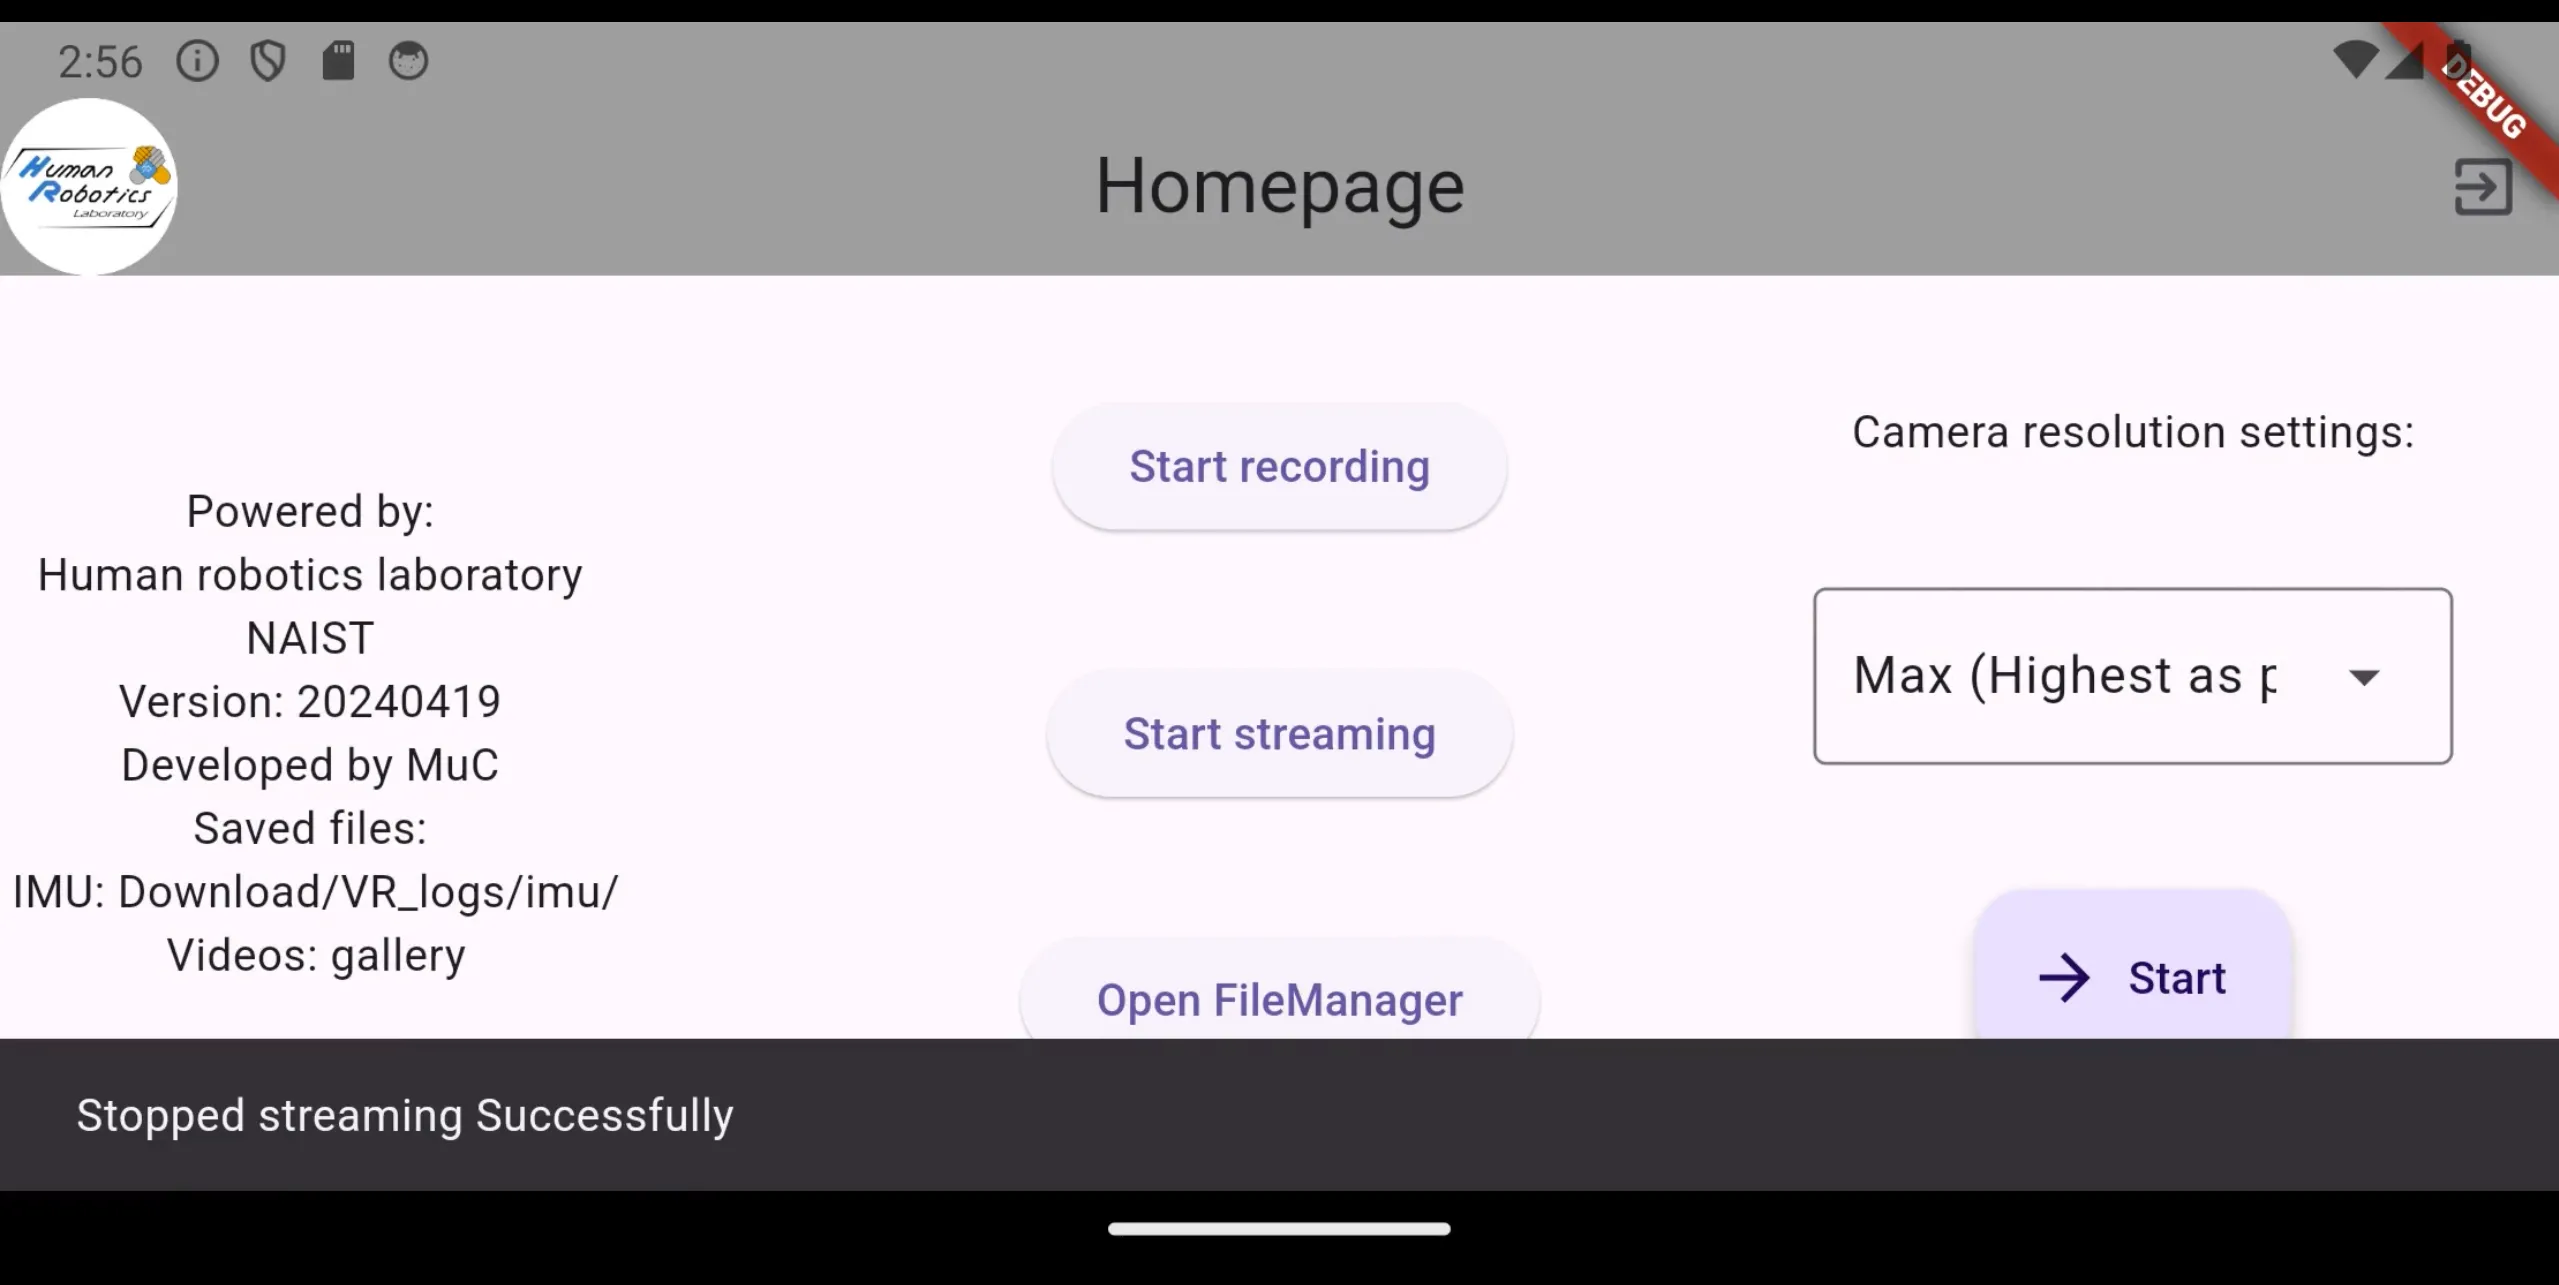
Task: Tap 'IMU: Download/VR_logs/imu/' path text
Action: coord(315,891)
